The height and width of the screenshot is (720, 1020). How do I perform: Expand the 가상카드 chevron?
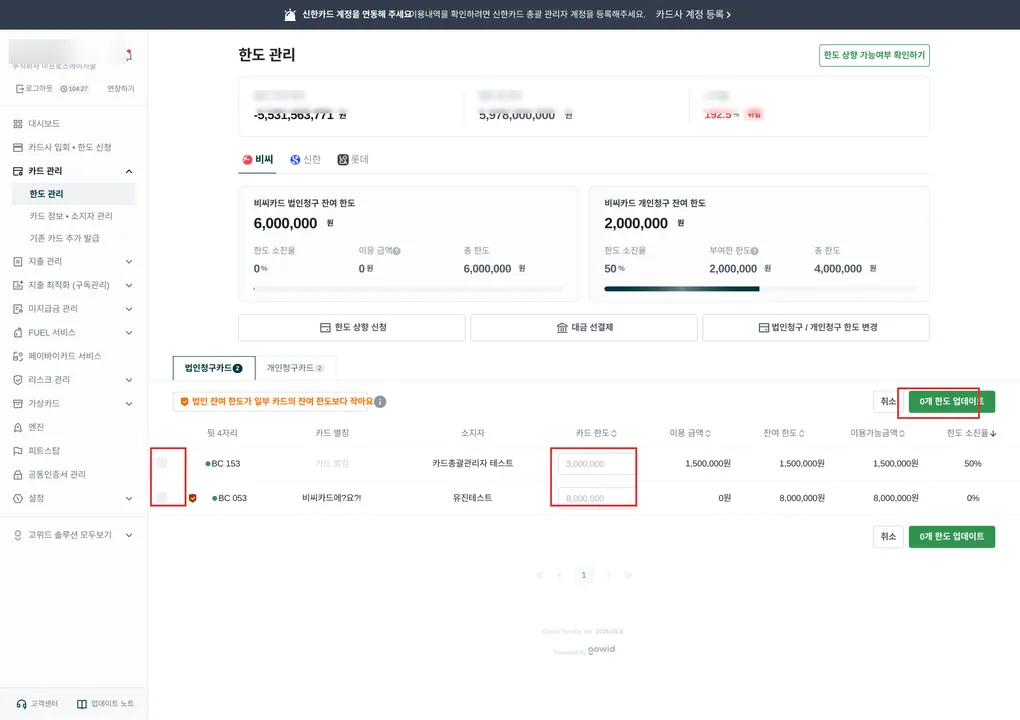129,404
